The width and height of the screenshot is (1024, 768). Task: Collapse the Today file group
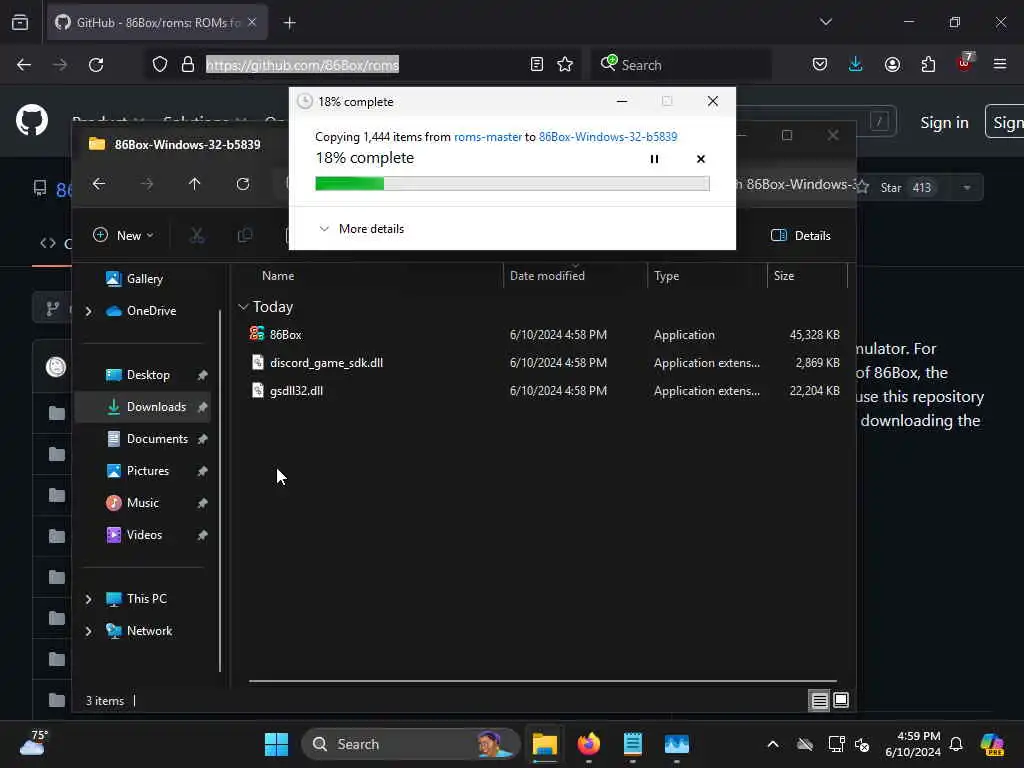243,306
